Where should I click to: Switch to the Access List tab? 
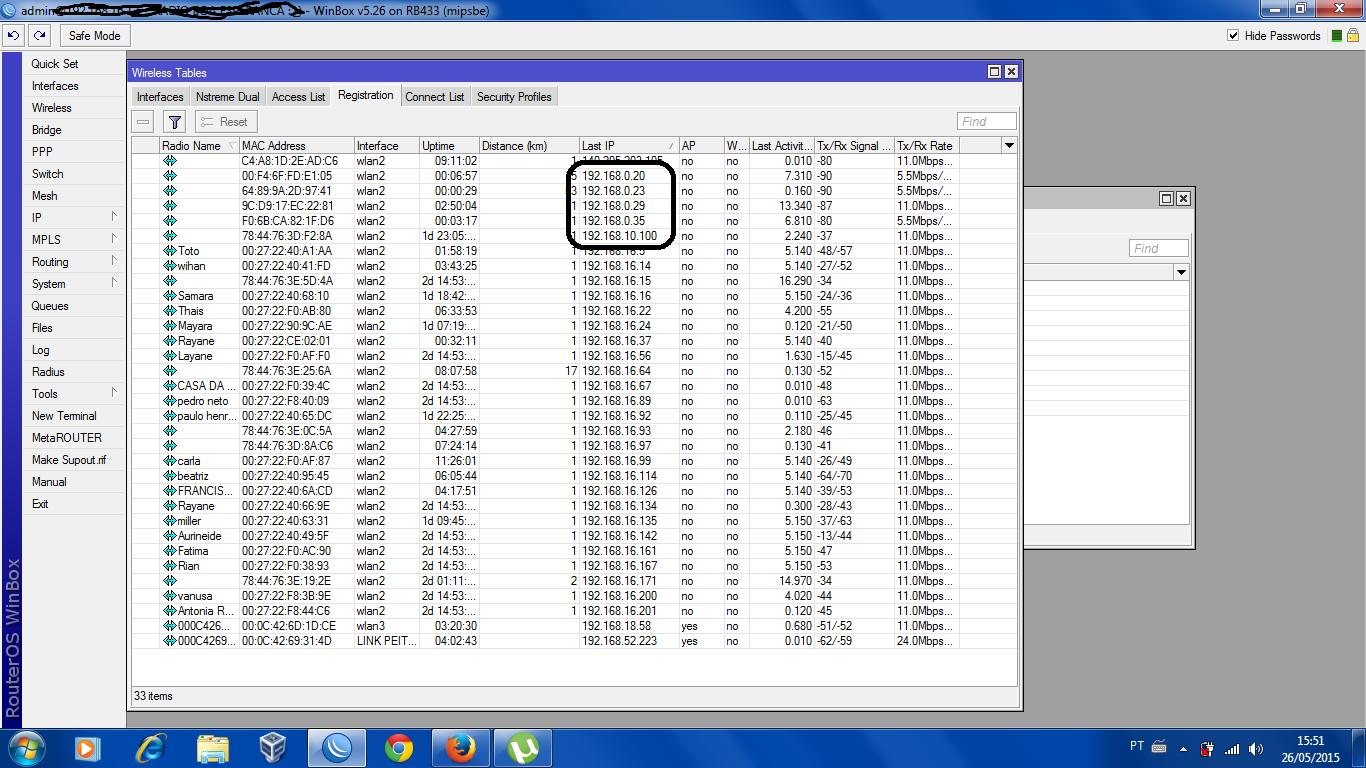tap(298, 97)
